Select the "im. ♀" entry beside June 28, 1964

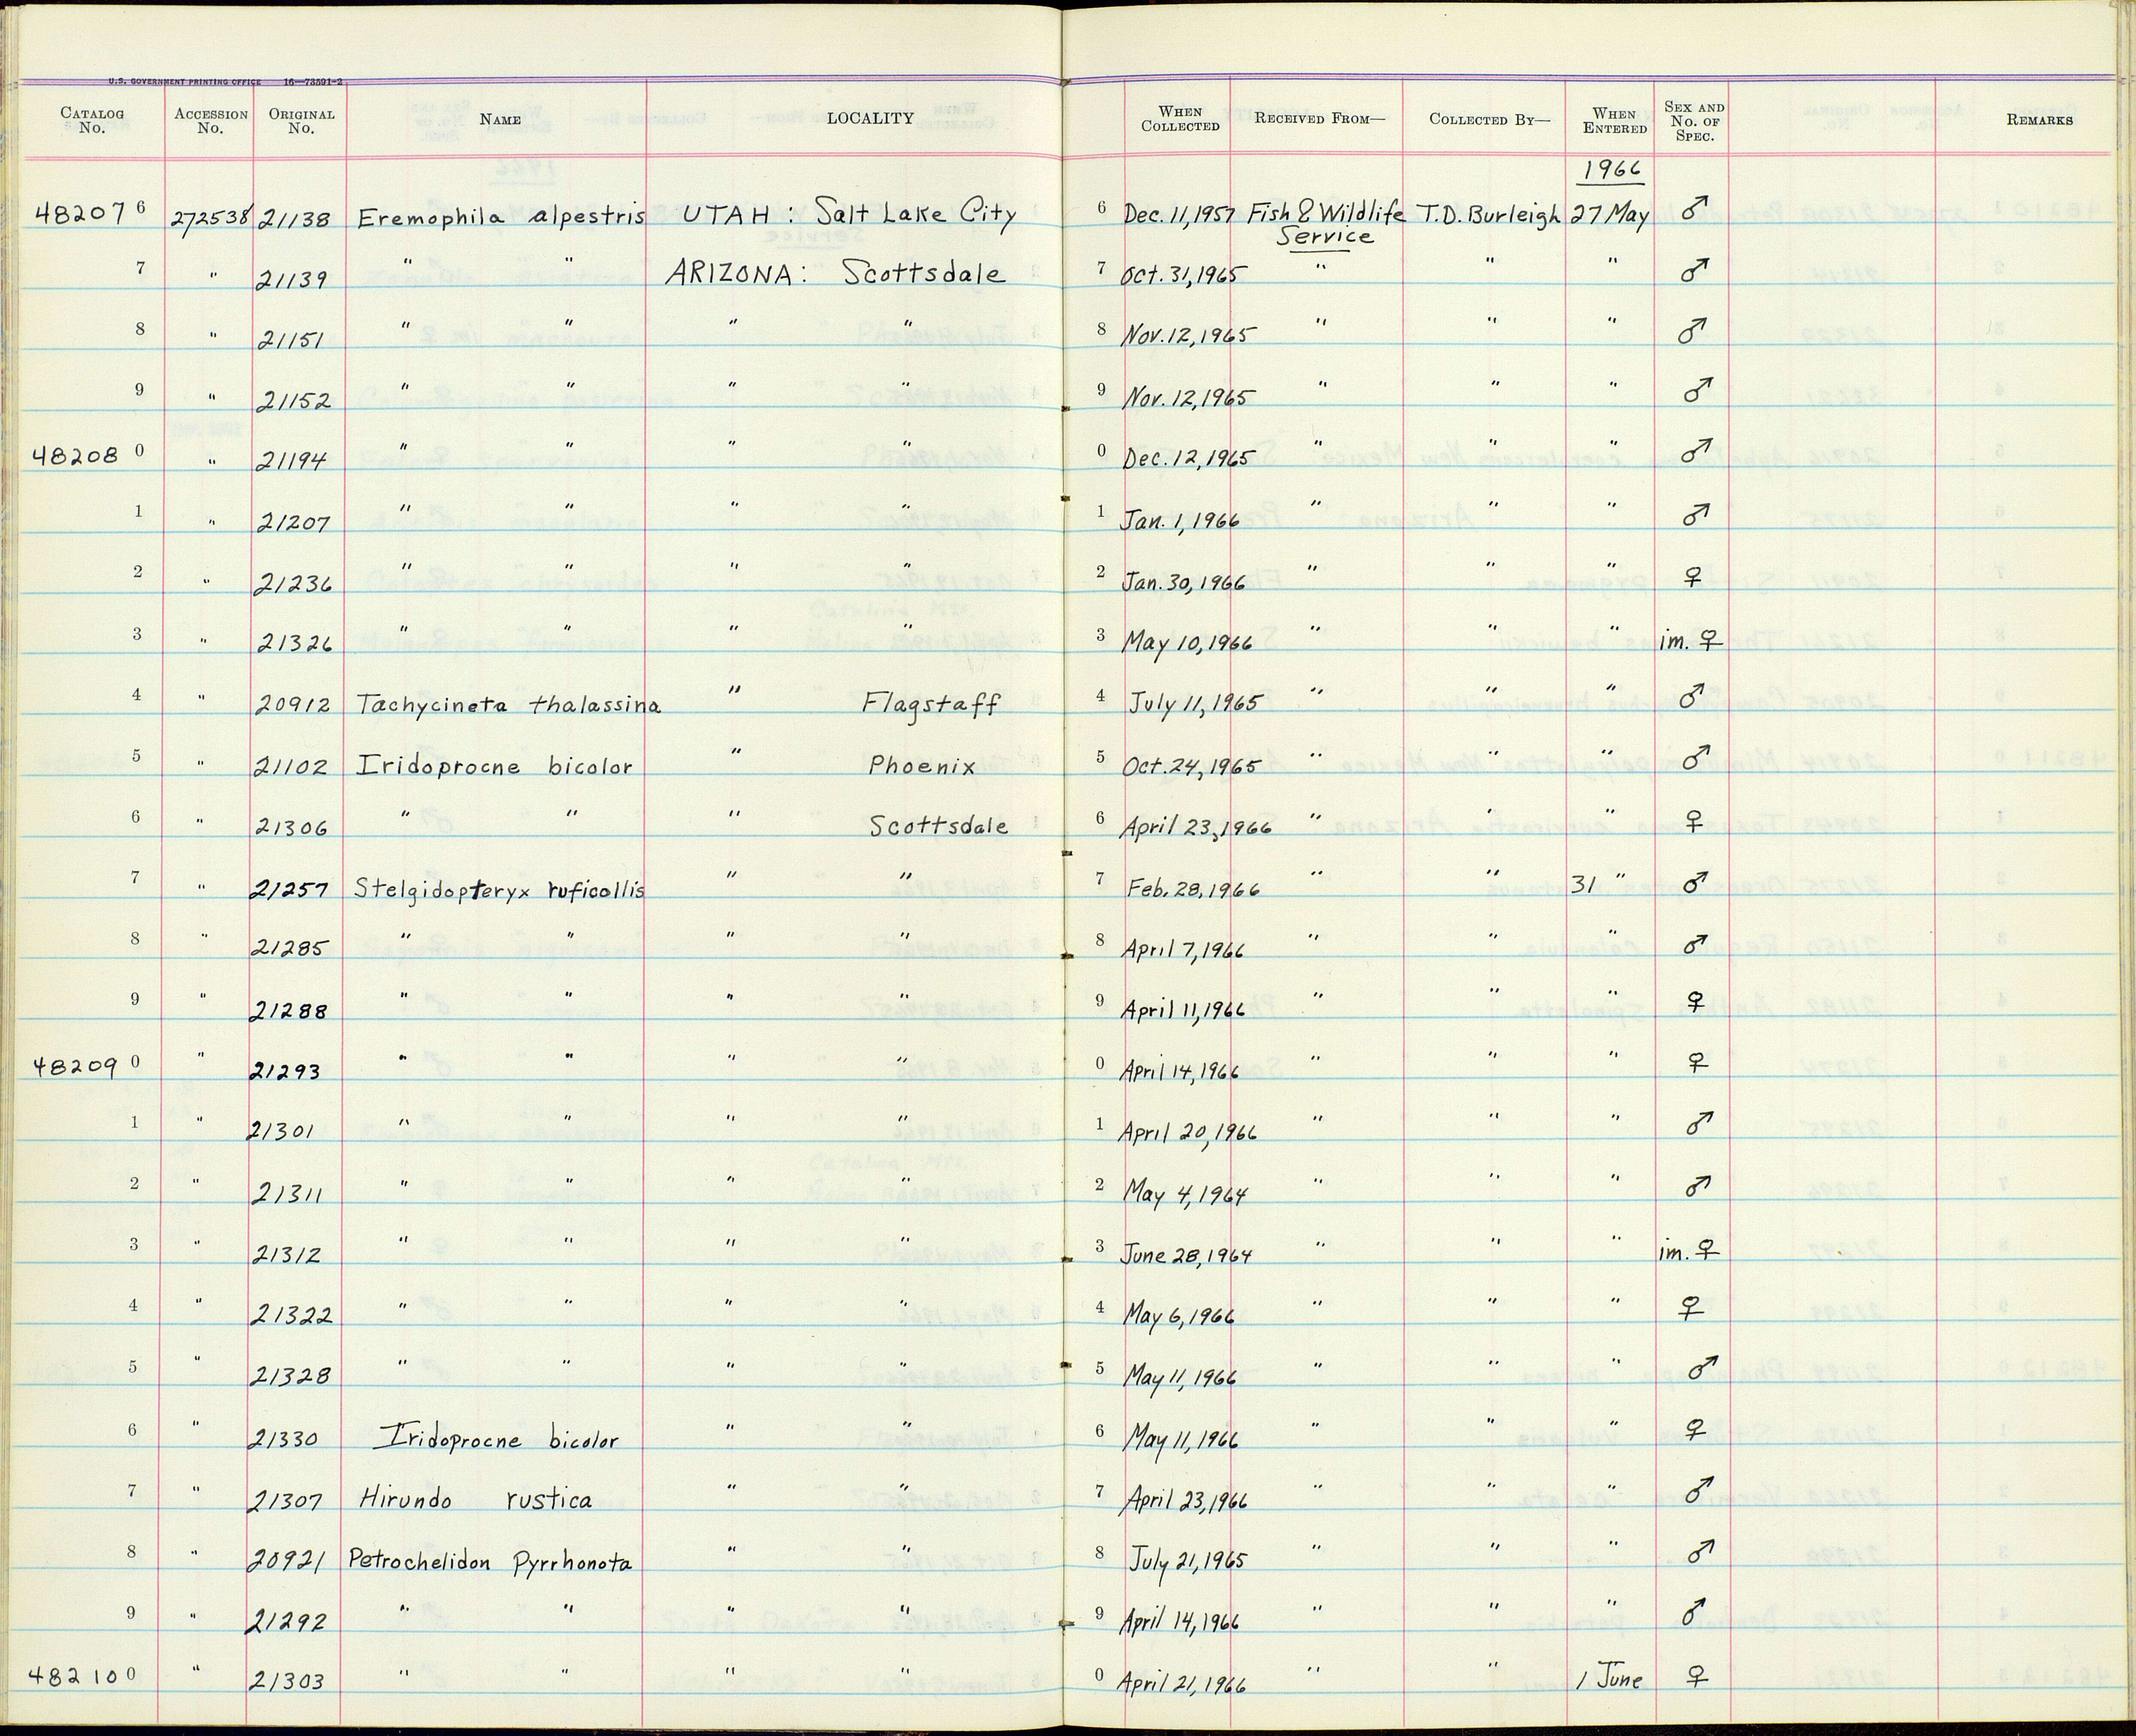[1688, 1250]
